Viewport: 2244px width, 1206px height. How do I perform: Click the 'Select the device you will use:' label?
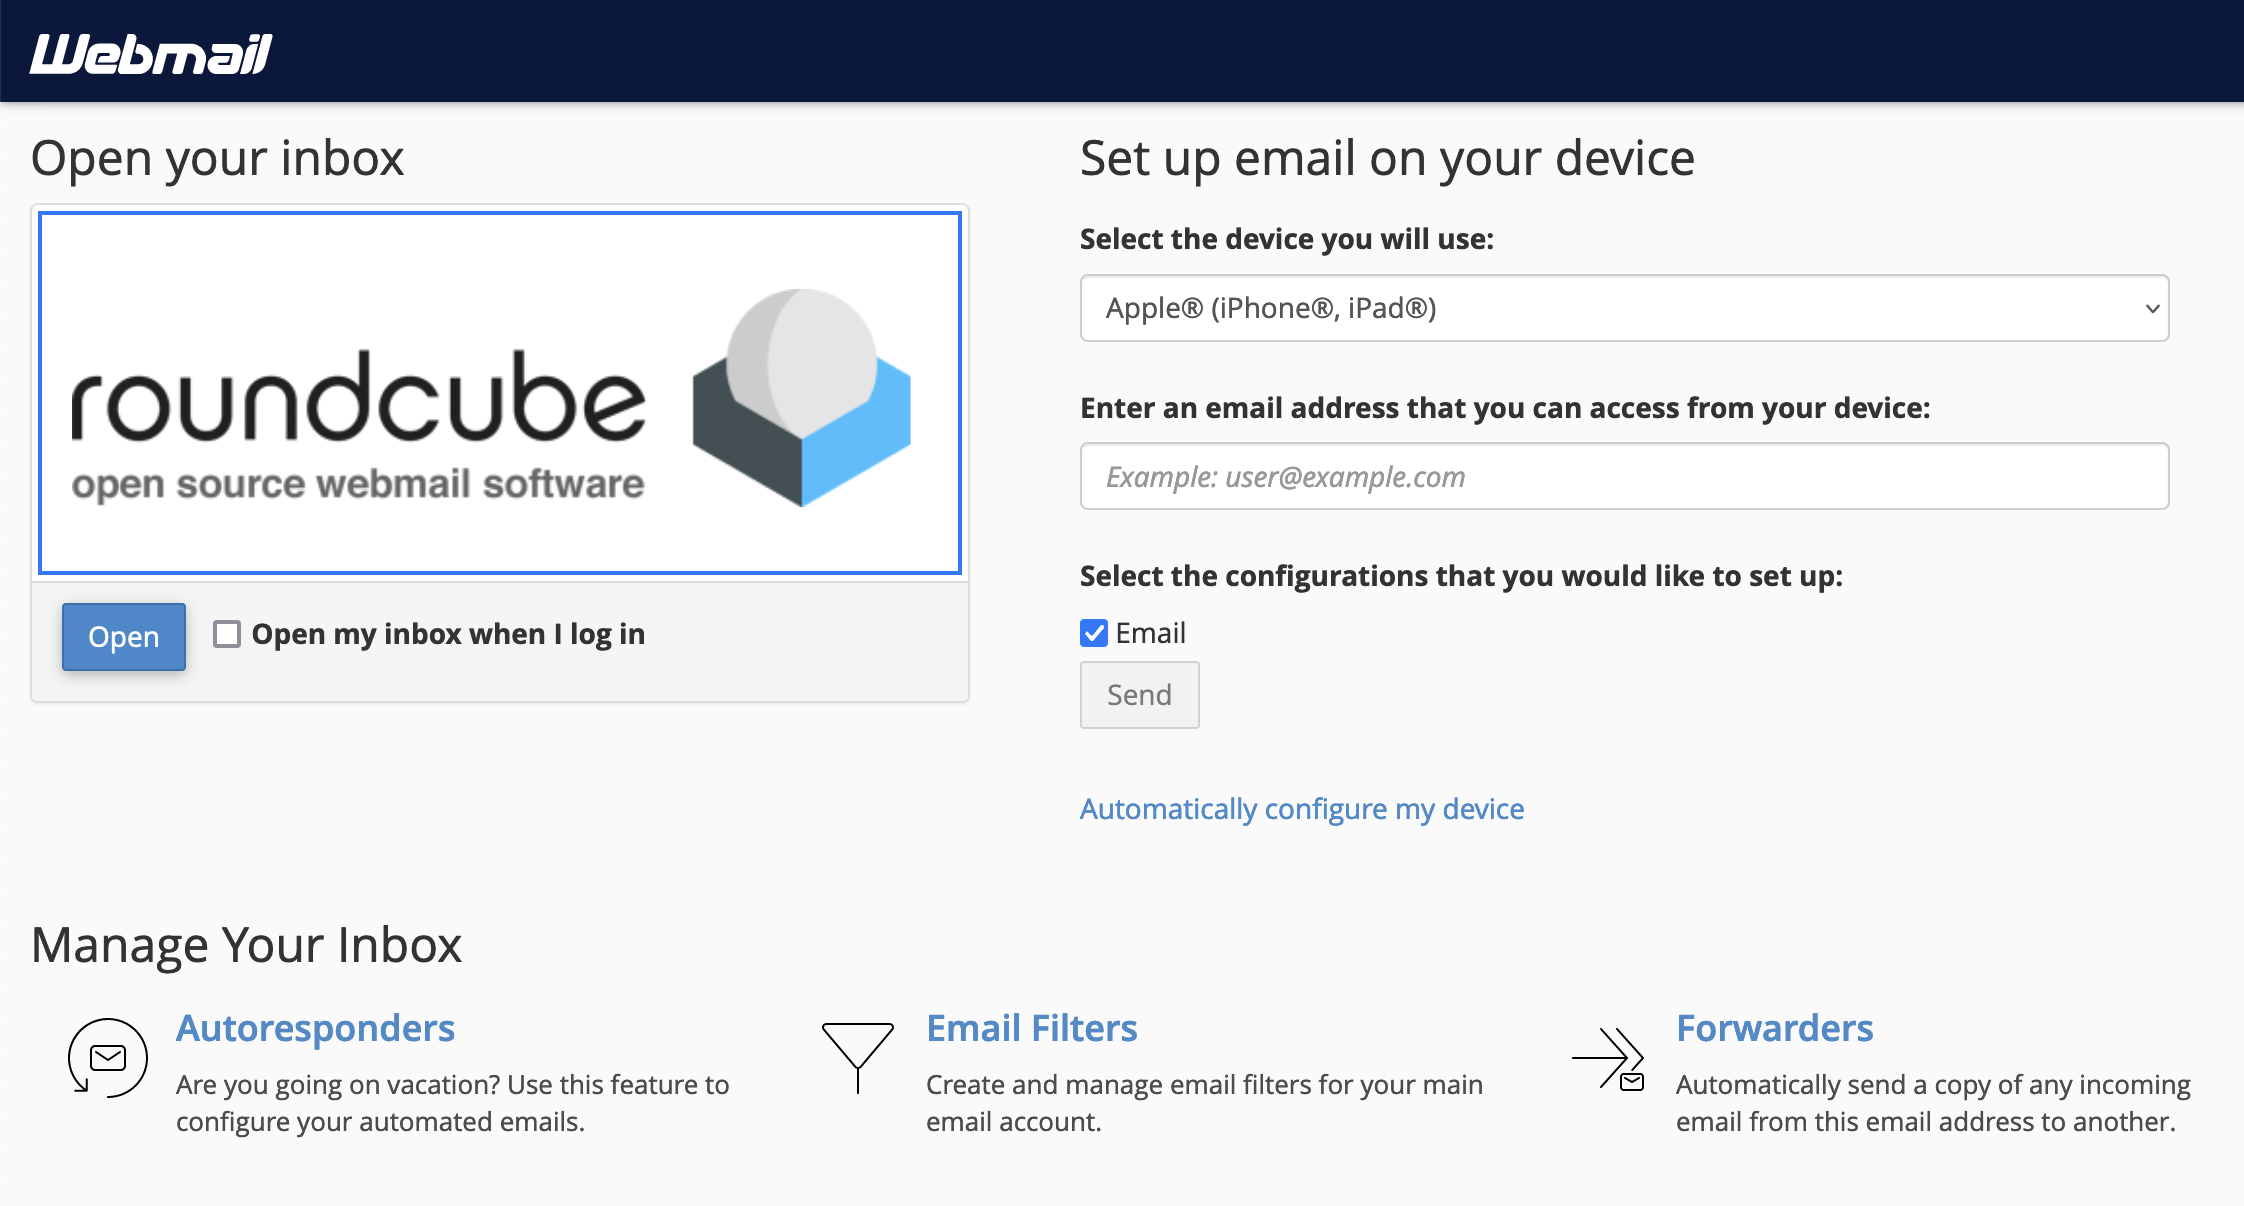coord(1287,239)
